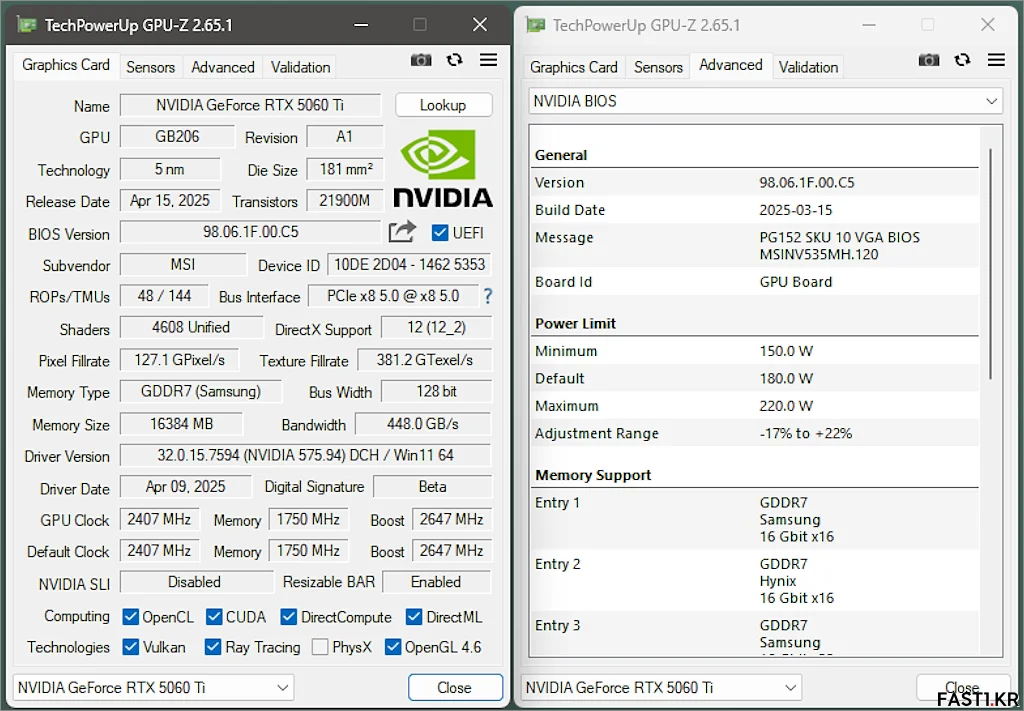Click the BIOS Version field 98.06.1F.00.C5
1024x711 pixels.
(x=250, y=232)
